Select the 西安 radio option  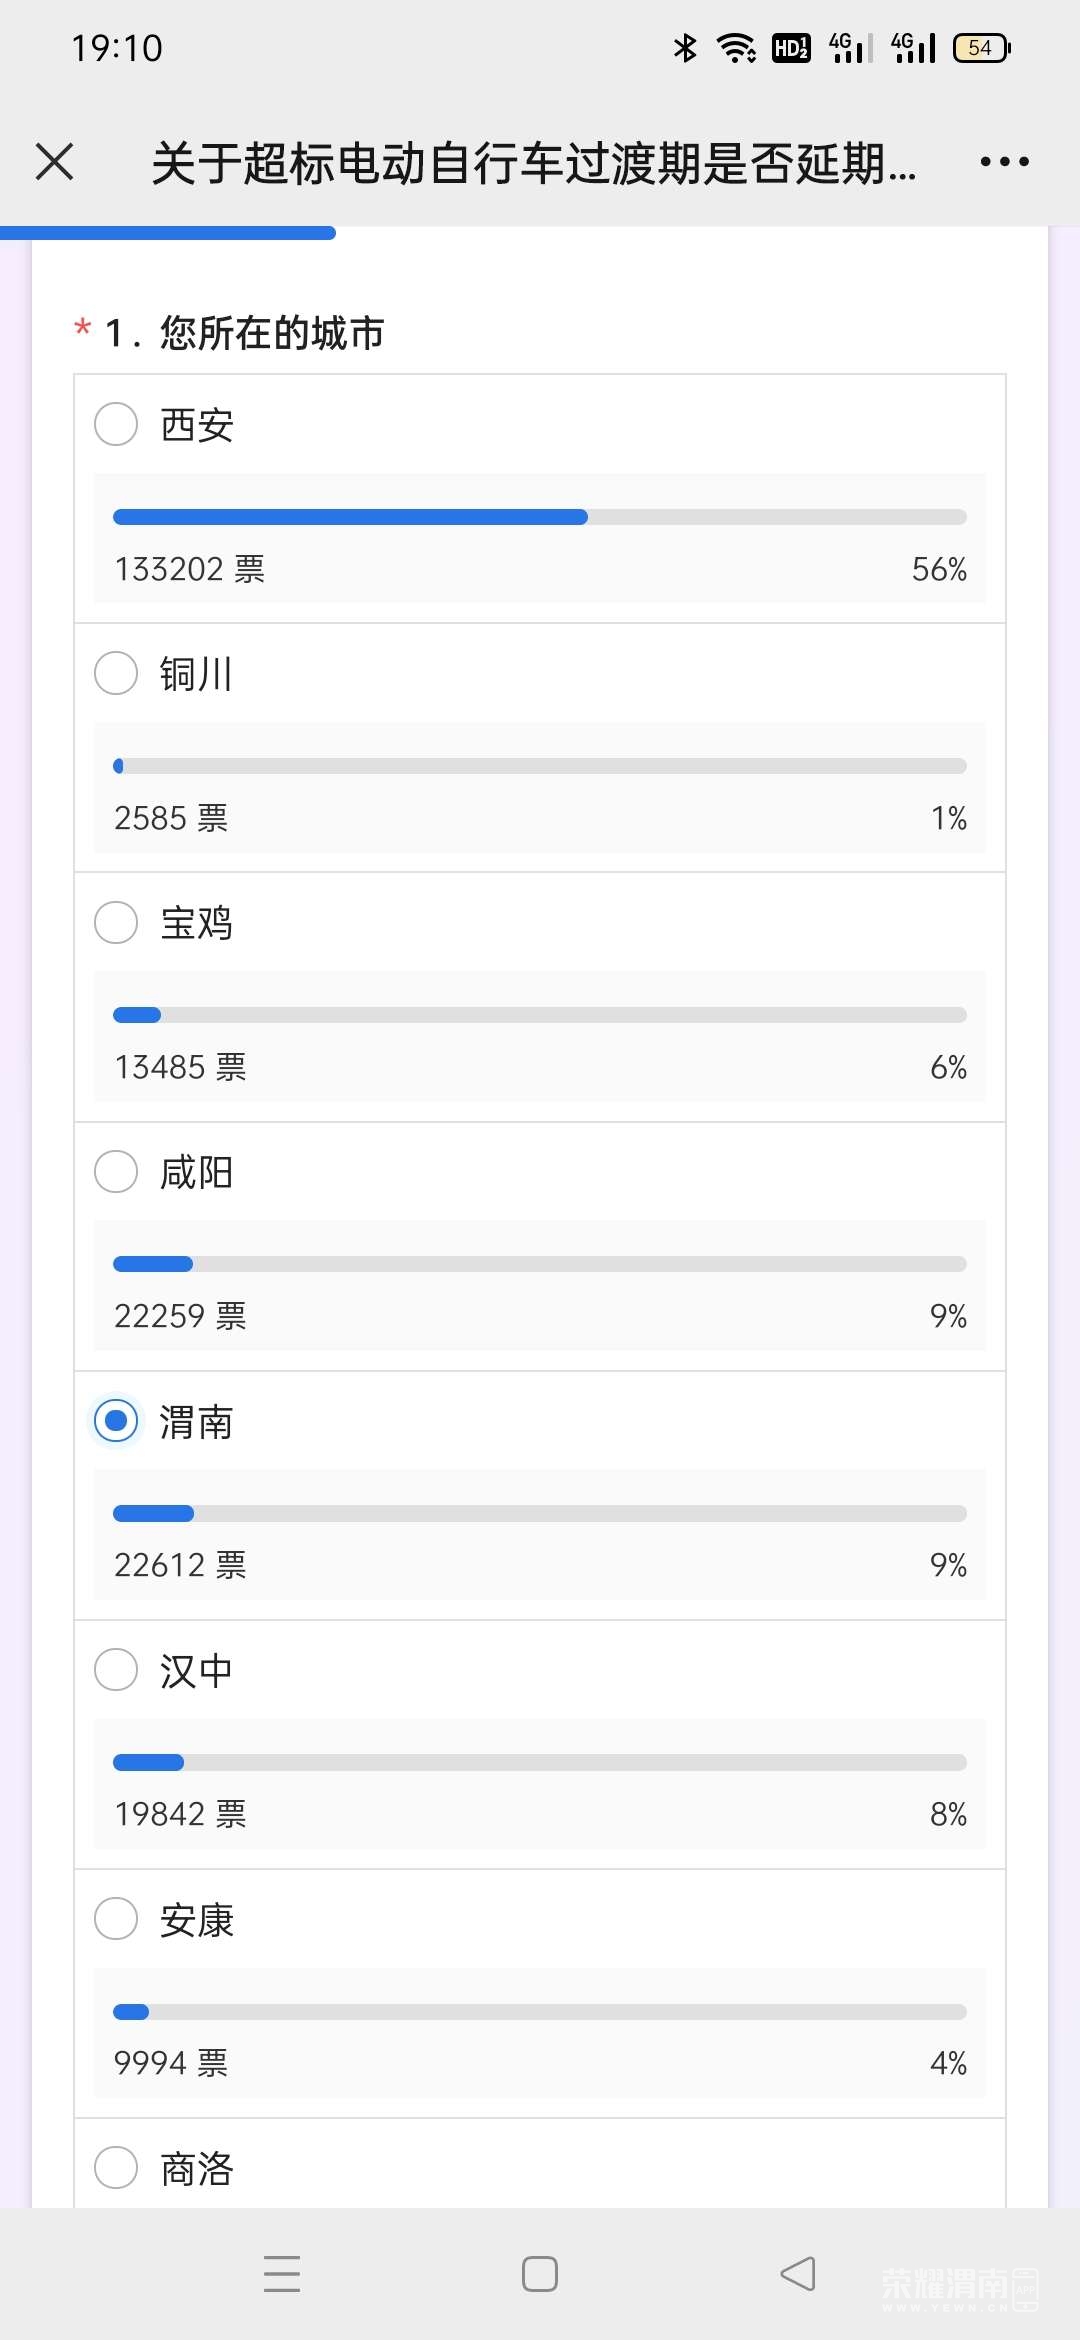(116, 424)
